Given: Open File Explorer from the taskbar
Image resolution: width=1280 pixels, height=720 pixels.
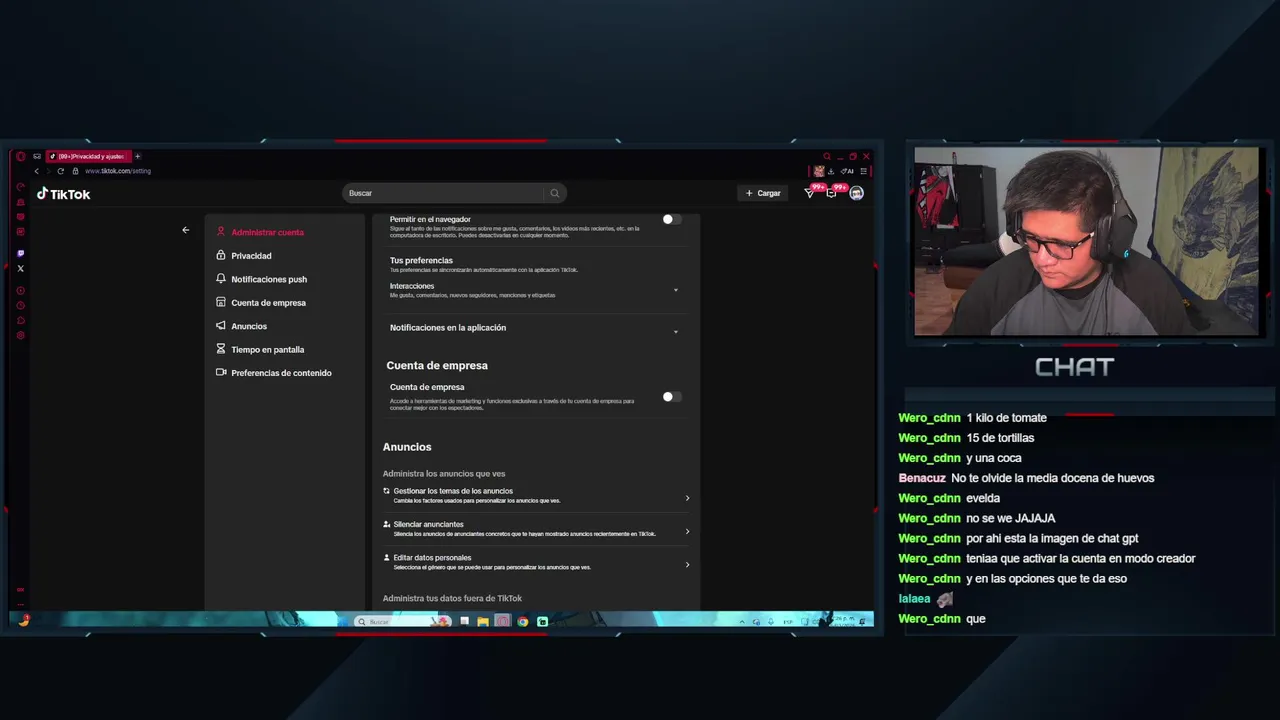Looking at the screenshot, I should [x=483, y=621].
